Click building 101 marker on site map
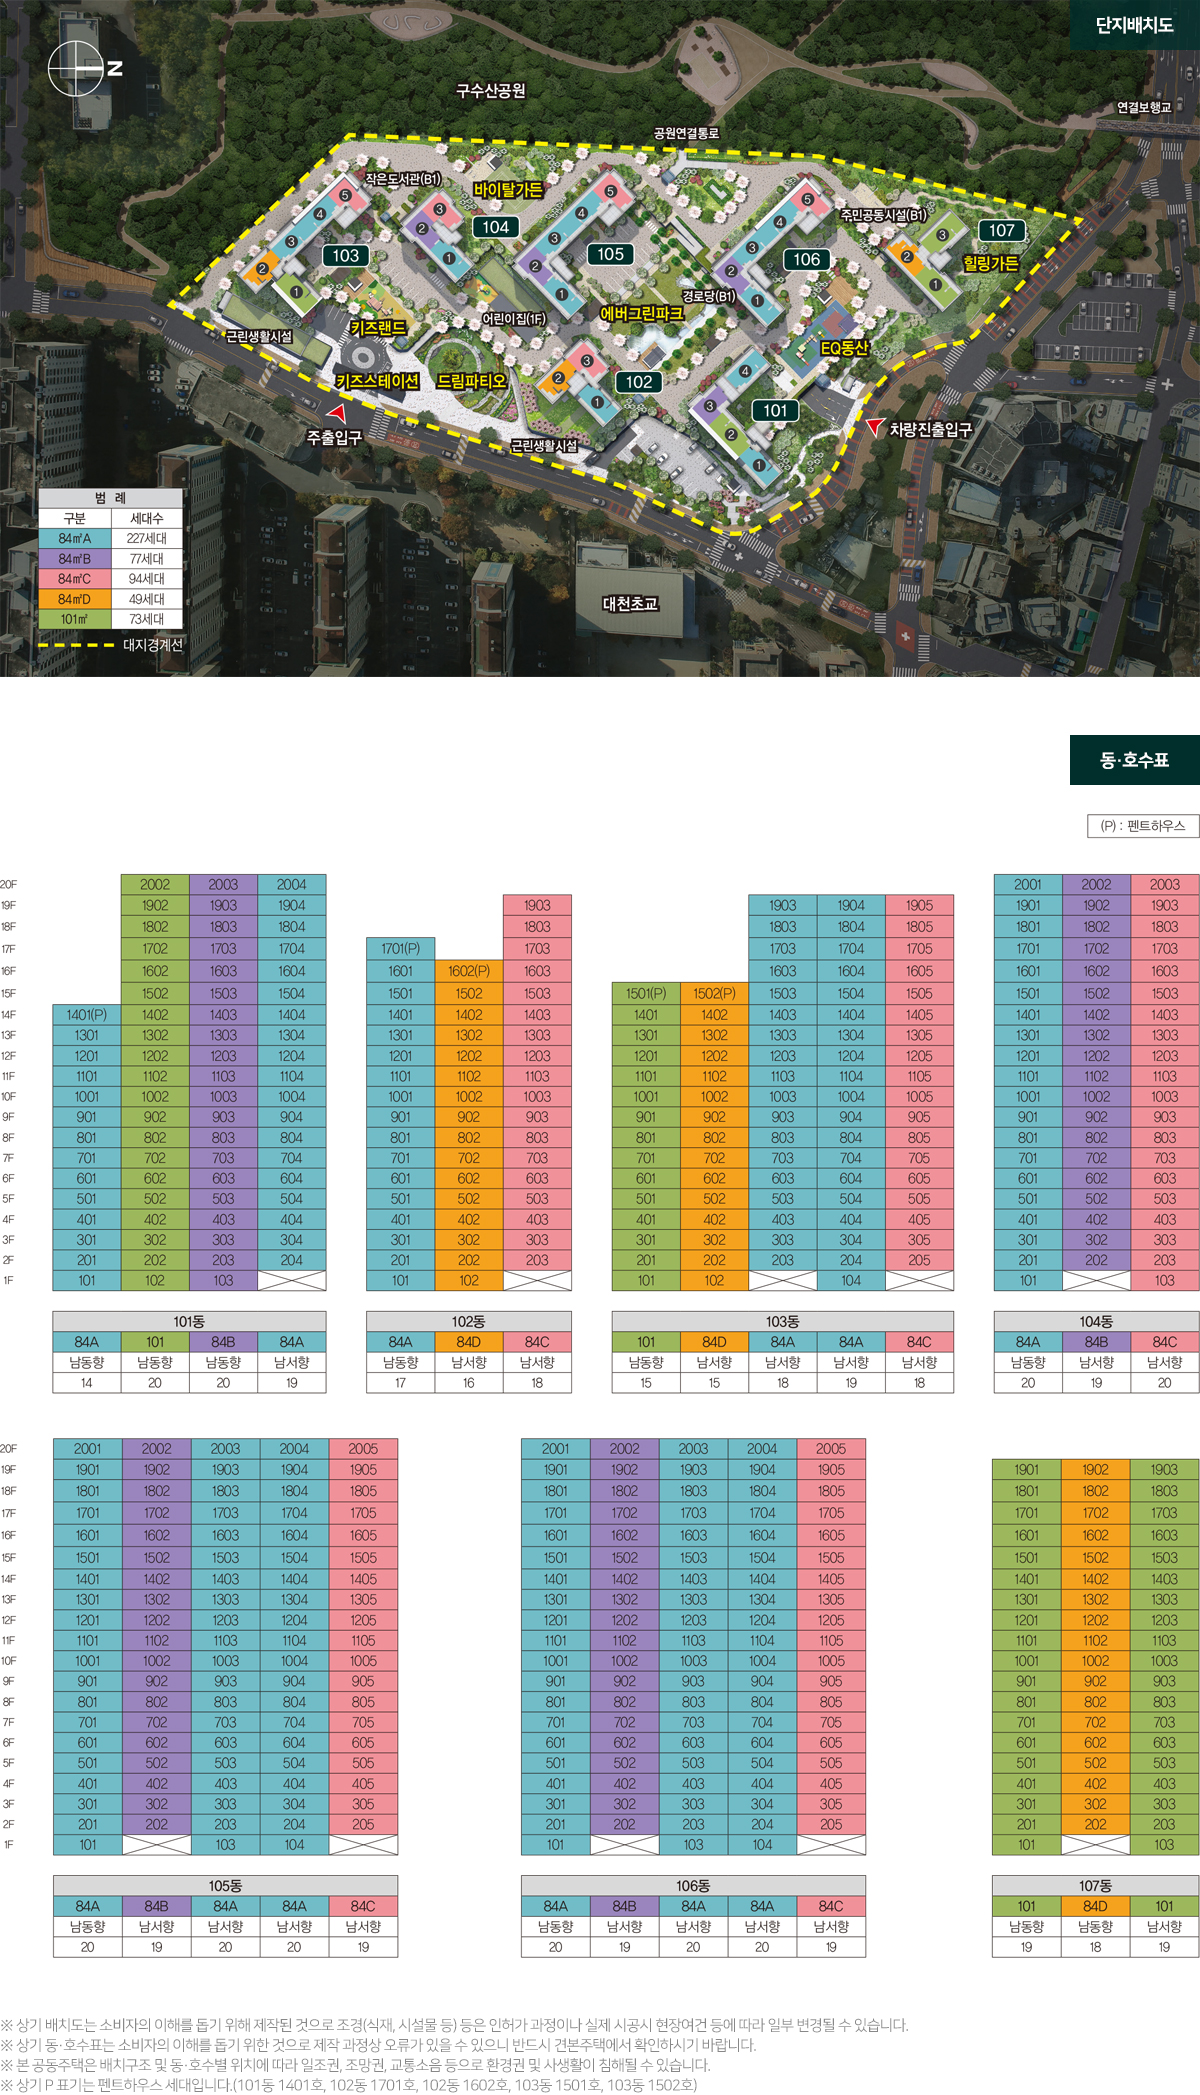1200x2095 pixels. (x=775, y=411)
